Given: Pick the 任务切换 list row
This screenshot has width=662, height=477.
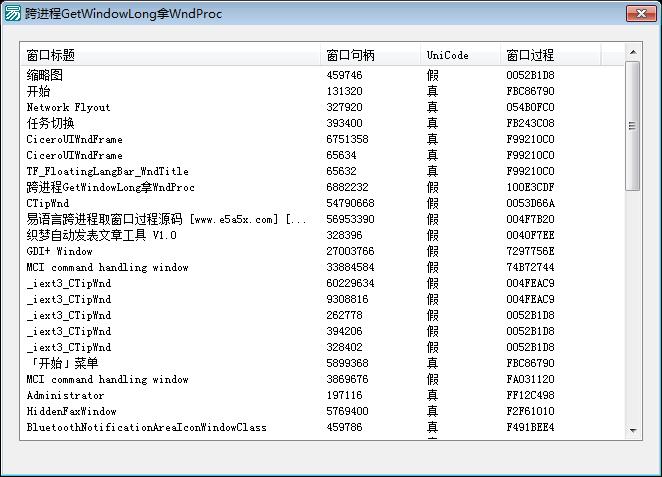Looking at the screenshot, I should tap(50, 123).
